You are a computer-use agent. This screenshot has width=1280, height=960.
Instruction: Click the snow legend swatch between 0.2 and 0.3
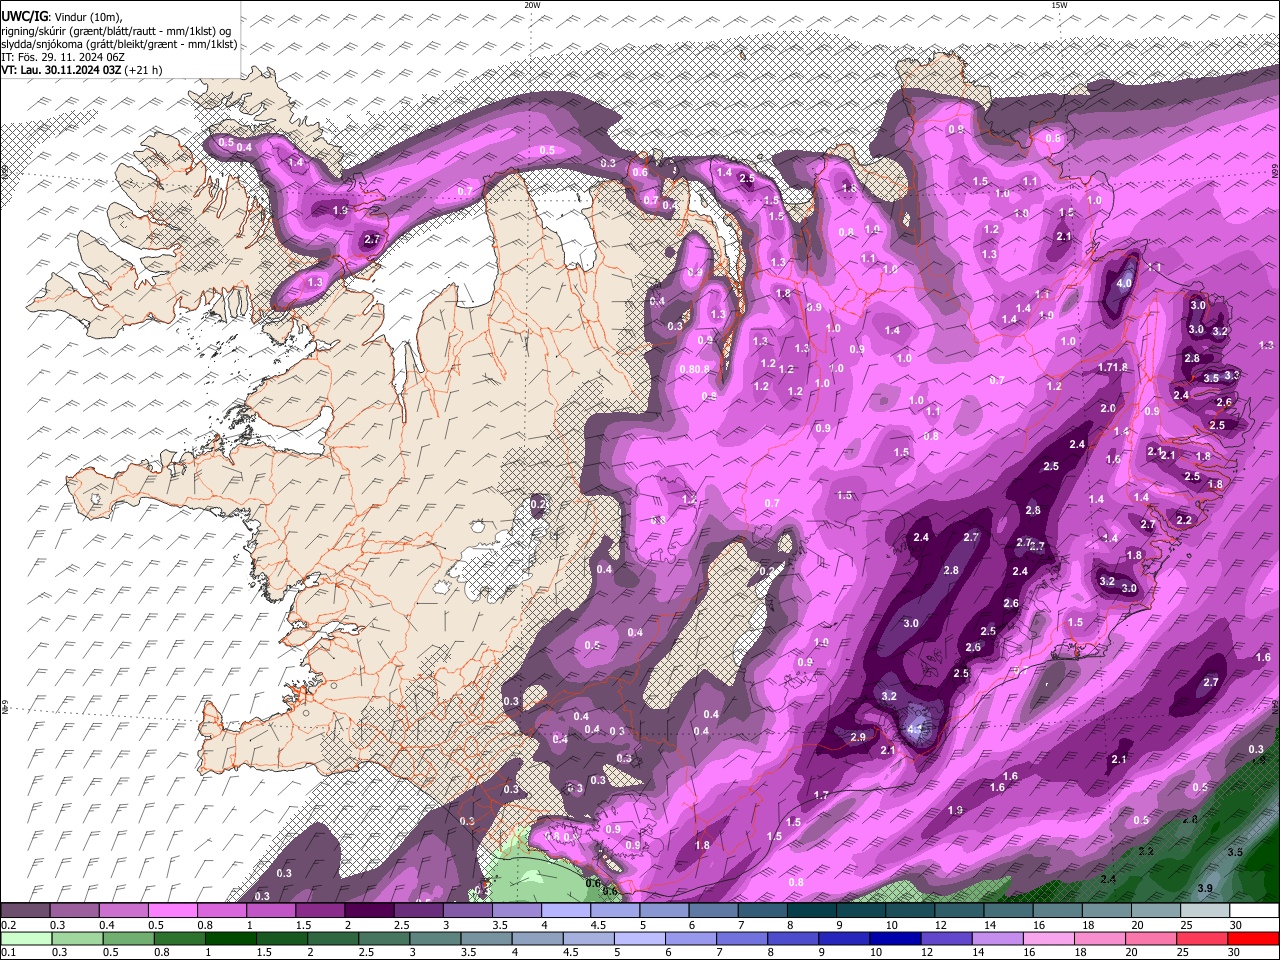pos(25,910)
